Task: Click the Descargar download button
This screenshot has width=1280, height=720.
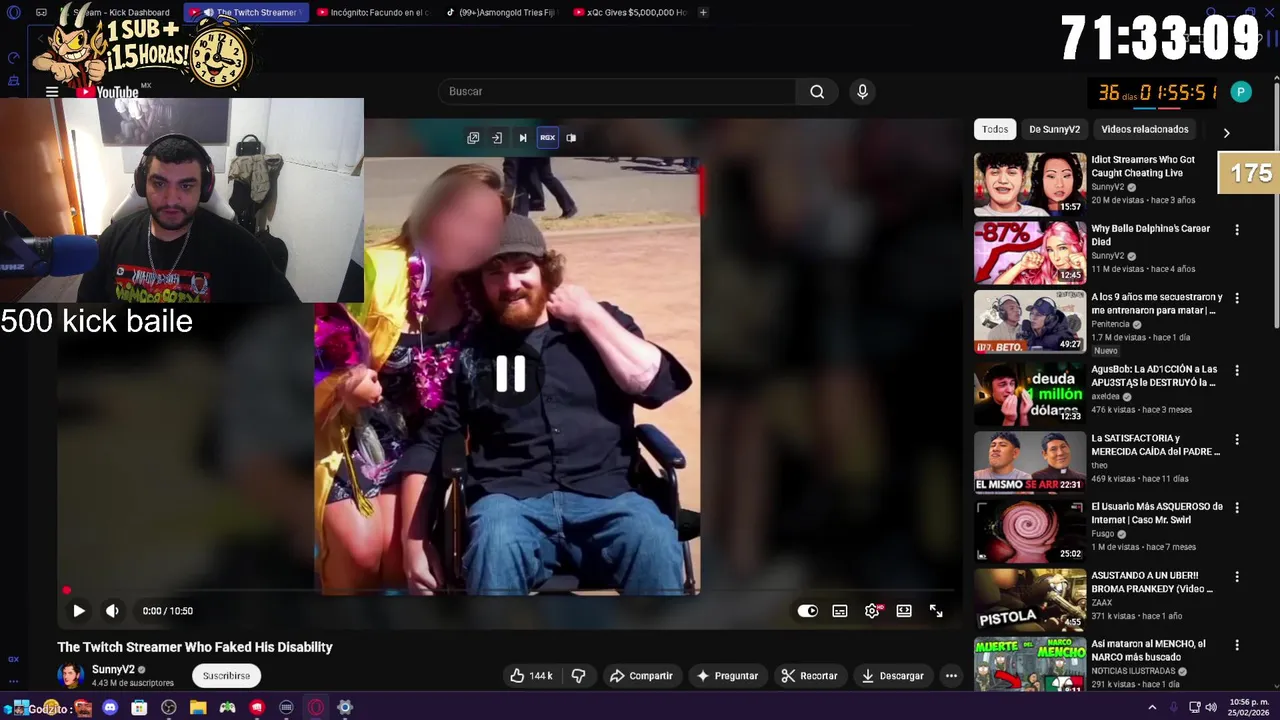Action: [893, 676]
